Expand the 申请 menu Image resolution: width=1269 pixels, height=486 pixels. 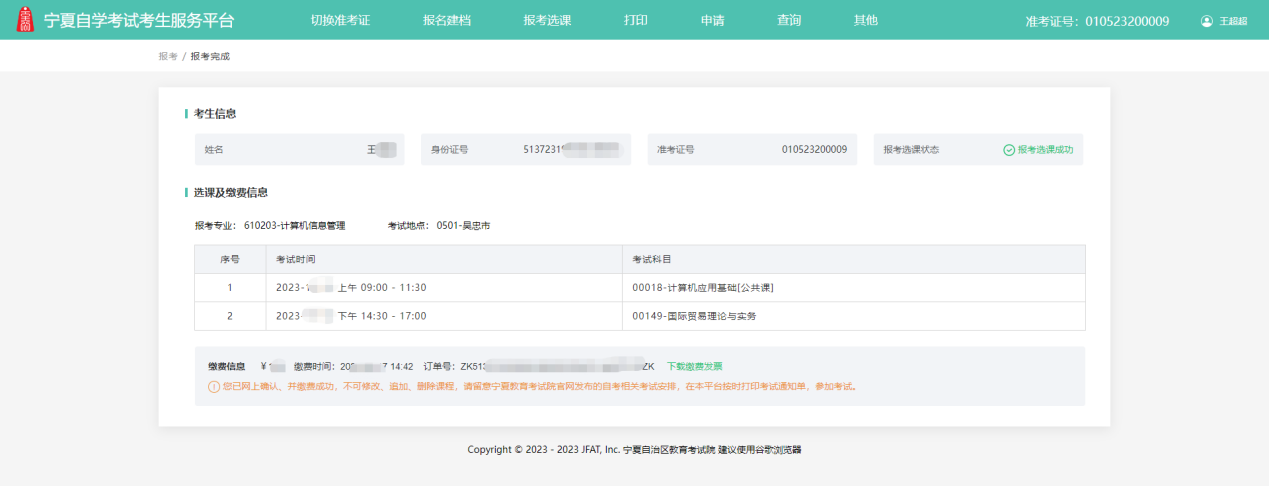[712, 20]
